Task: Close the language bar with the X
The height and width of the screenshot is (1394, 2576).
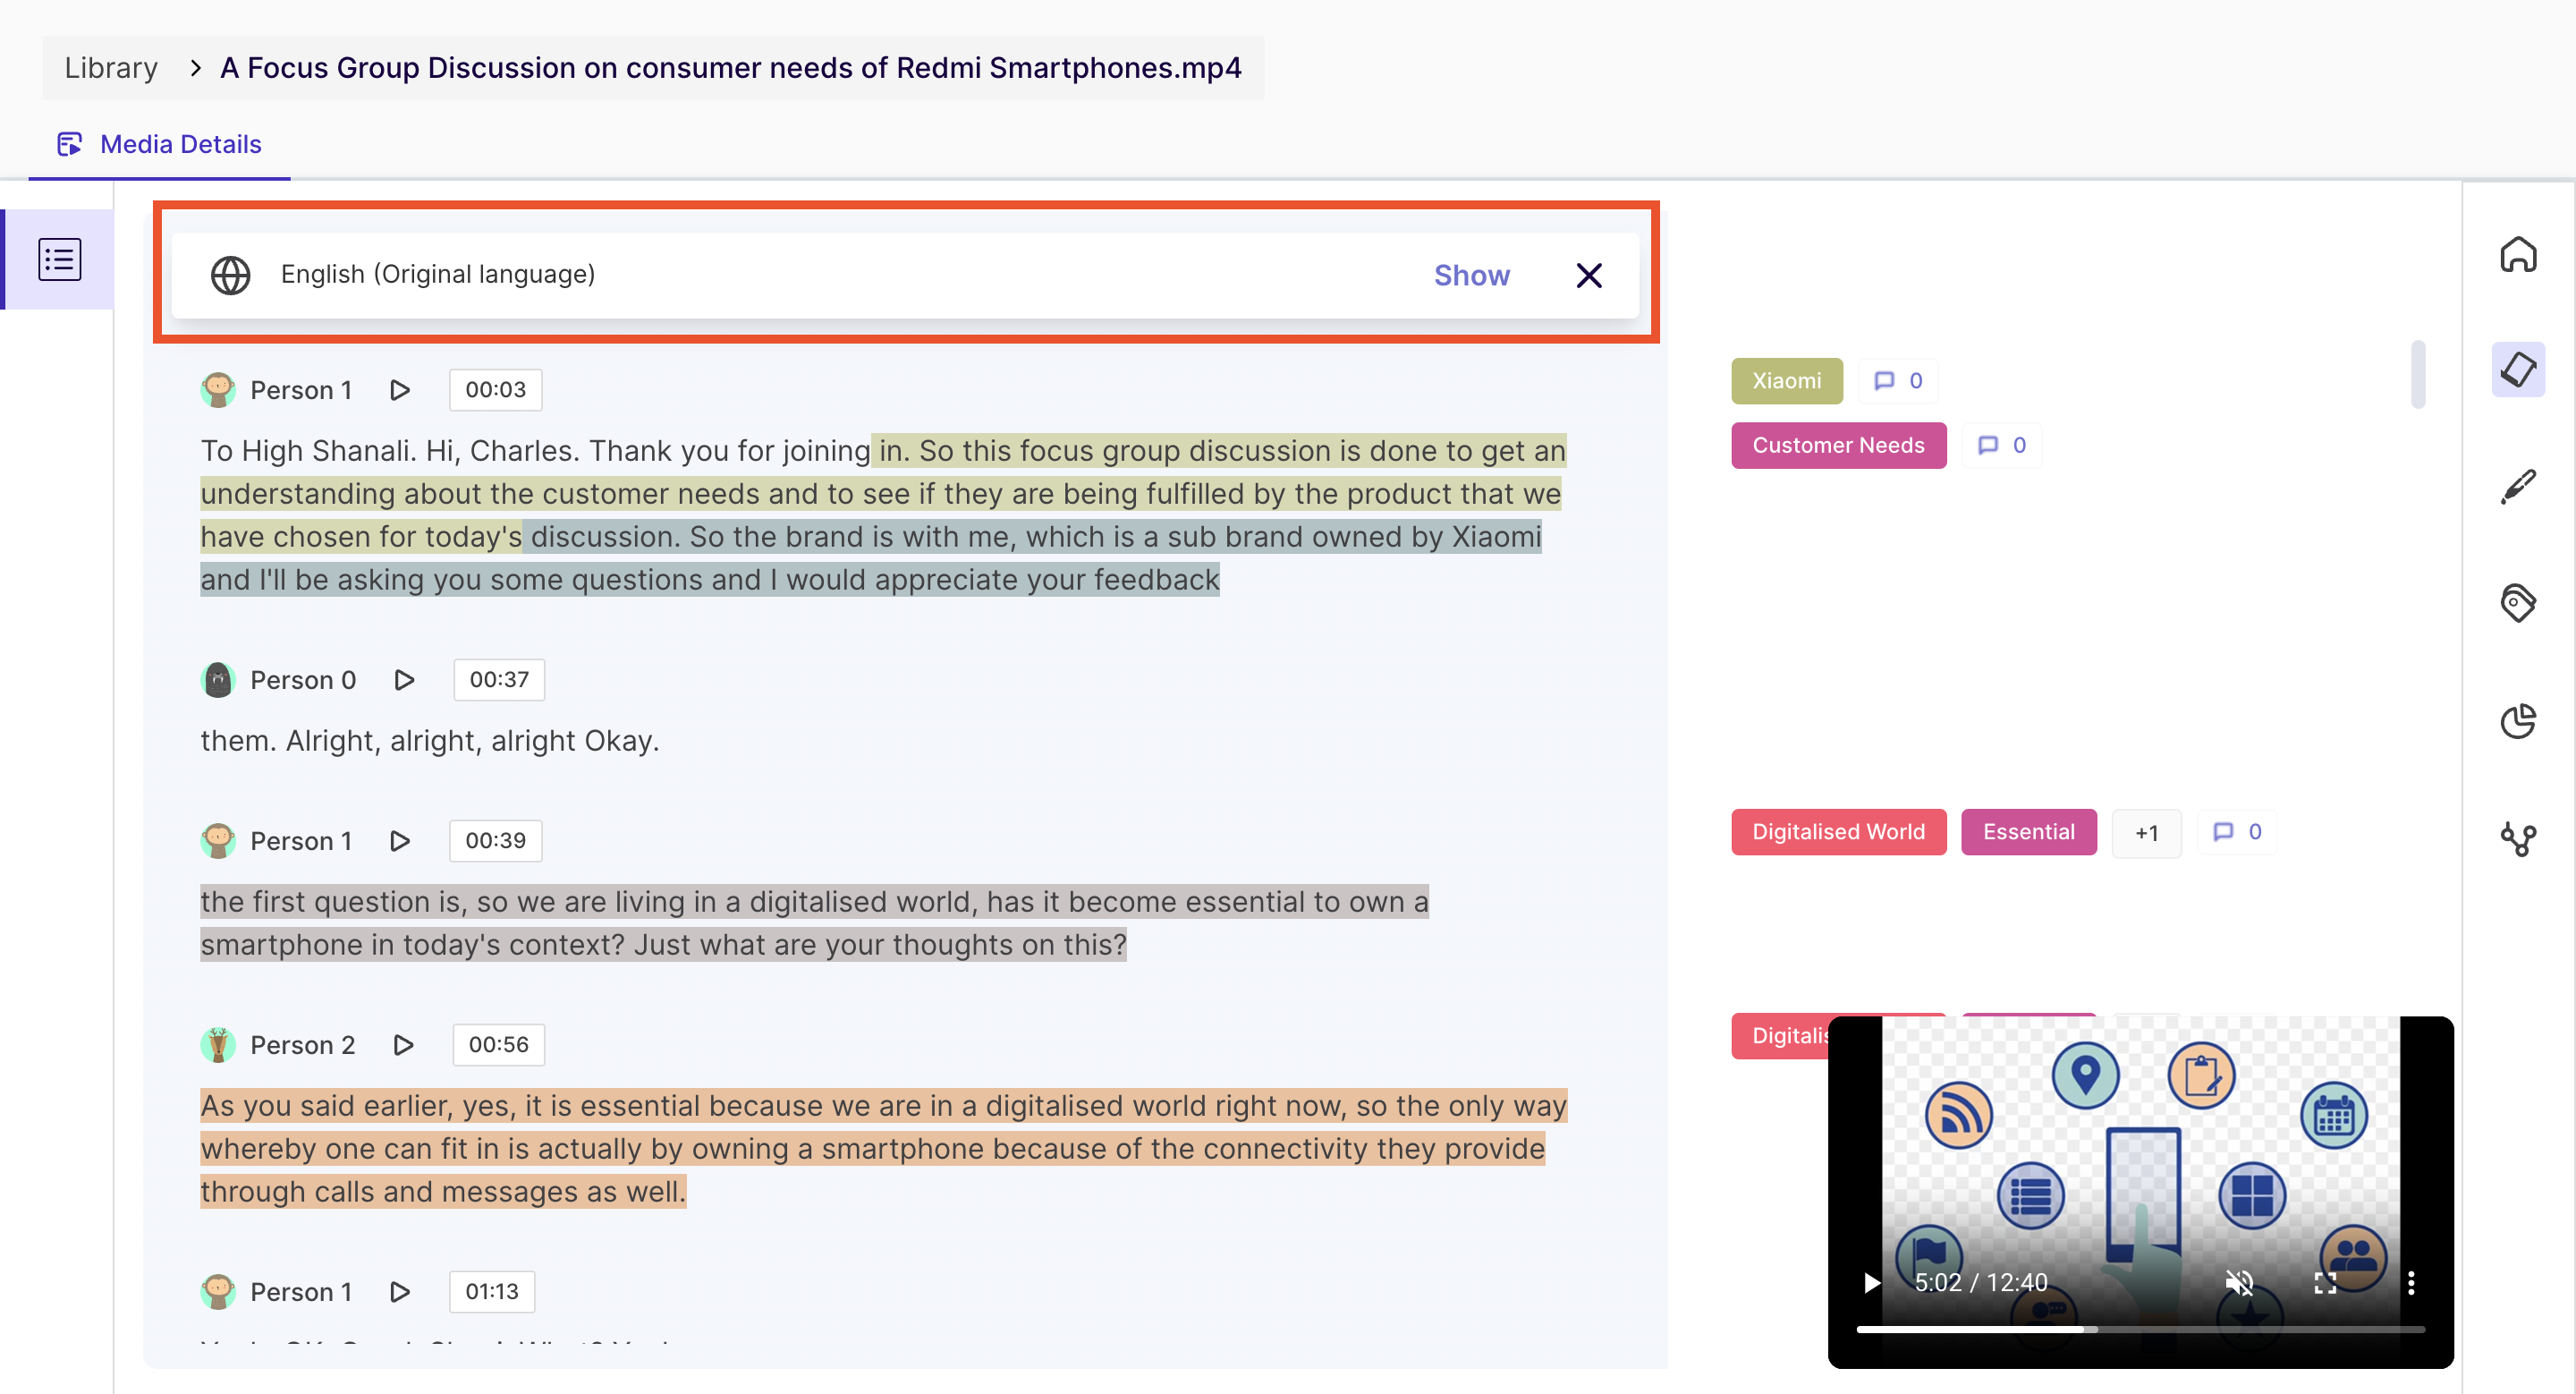Action: click(x=1588, y=275)
